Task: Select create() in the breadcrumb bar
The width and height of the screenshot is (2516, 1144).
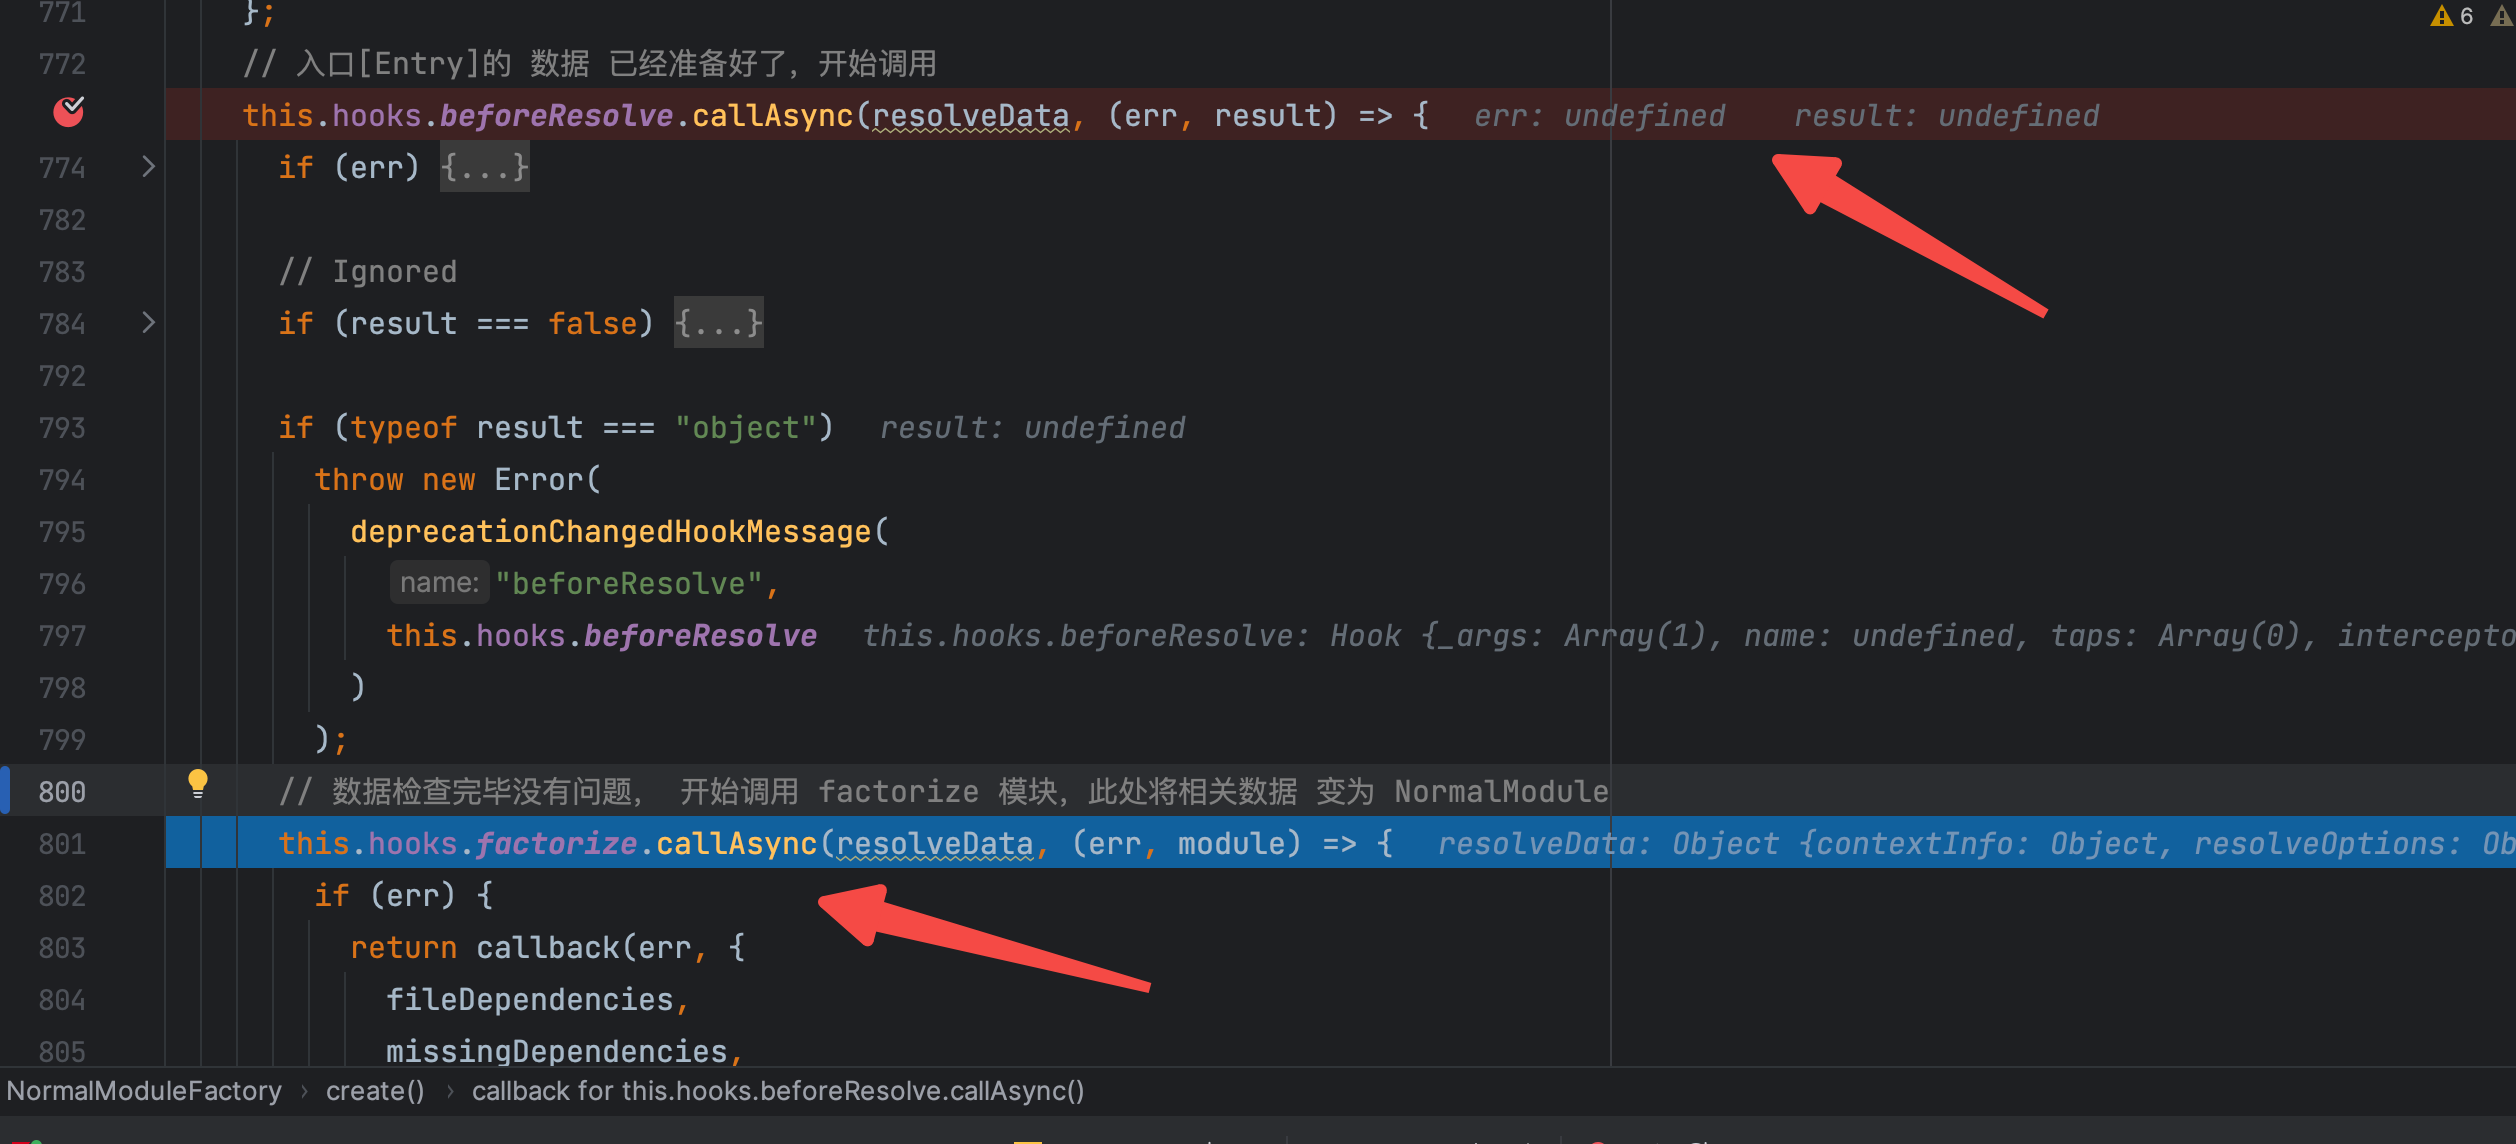Action: 375,1091
